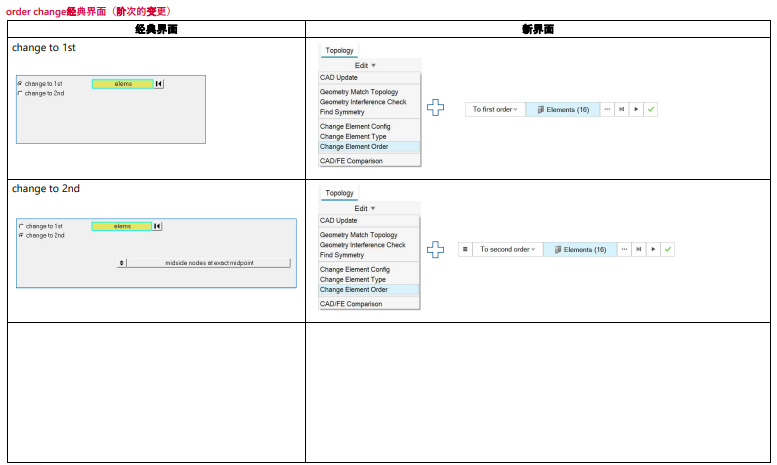Open the 'To first order' dropdown
This screenshot has height=465, width=777.
pos(495,109)
